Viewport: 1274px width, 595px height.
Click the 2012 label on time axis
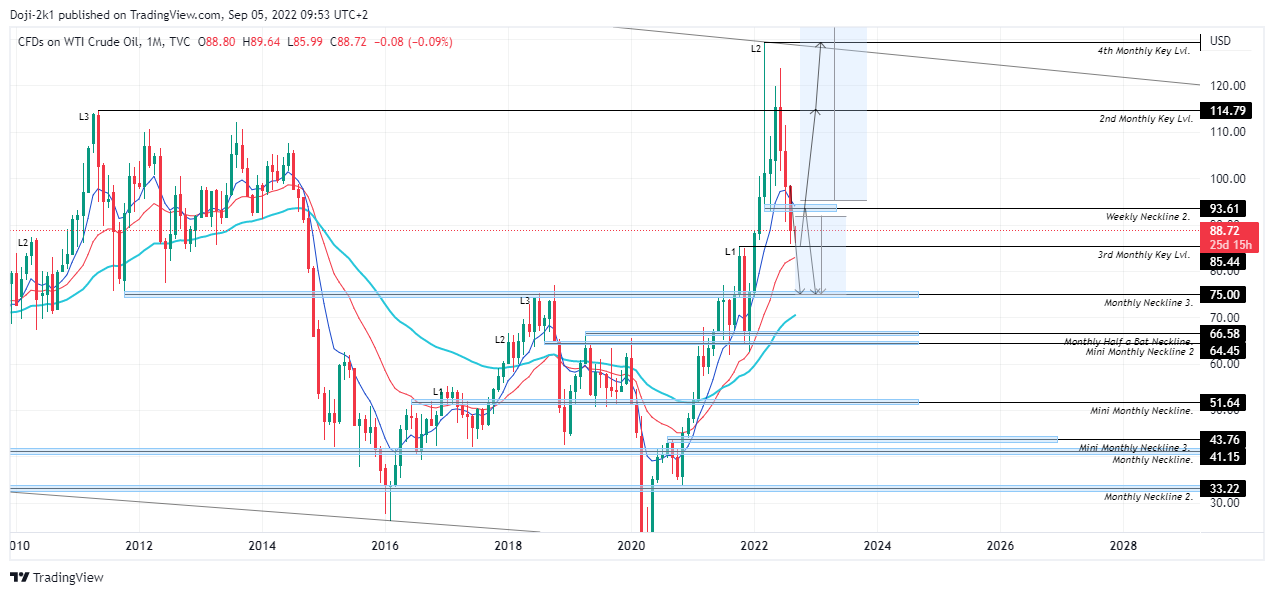[x=139, y=546]
